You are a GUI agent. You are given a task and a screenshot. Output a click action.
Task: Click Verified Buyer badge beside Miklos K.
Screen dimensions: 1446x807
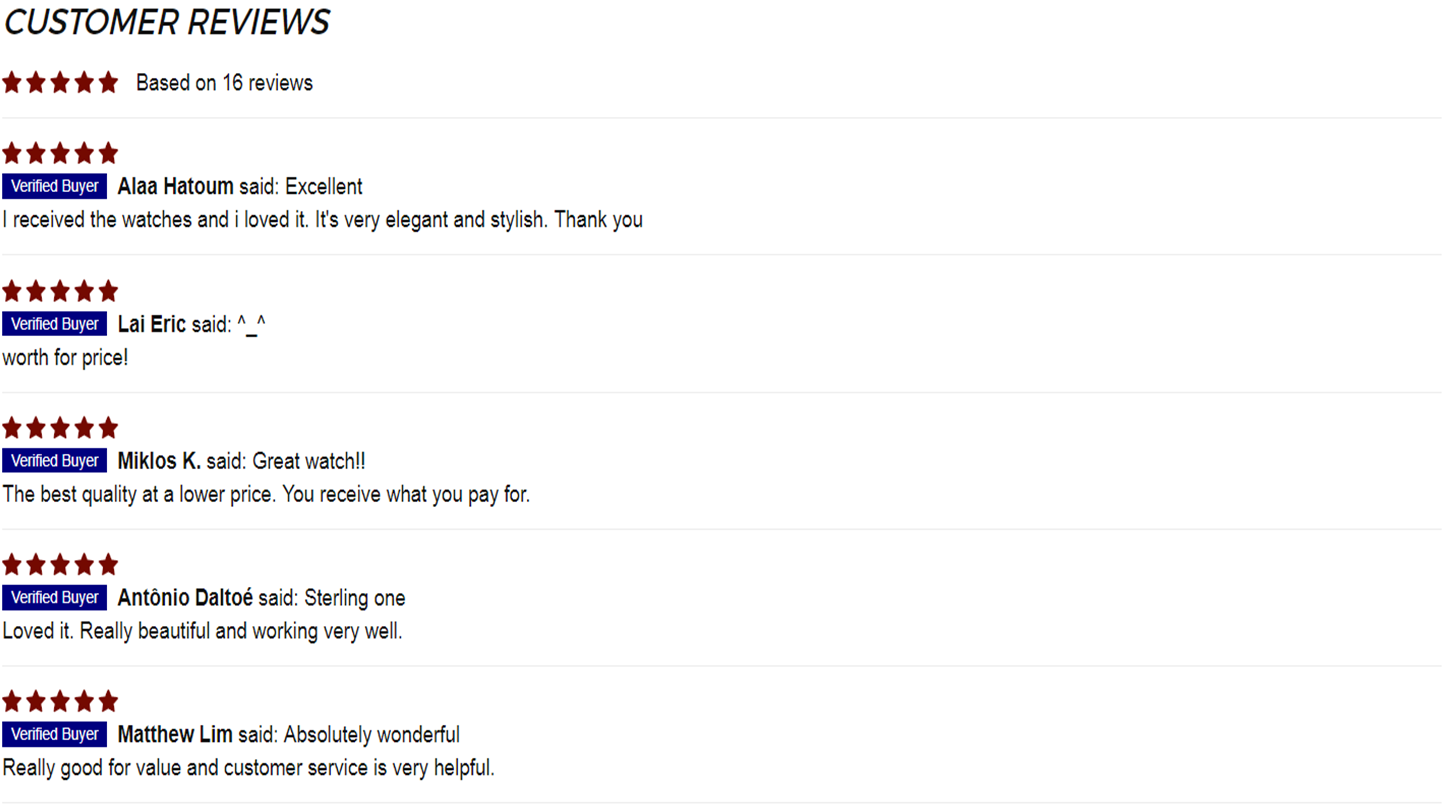pos(55,461)
